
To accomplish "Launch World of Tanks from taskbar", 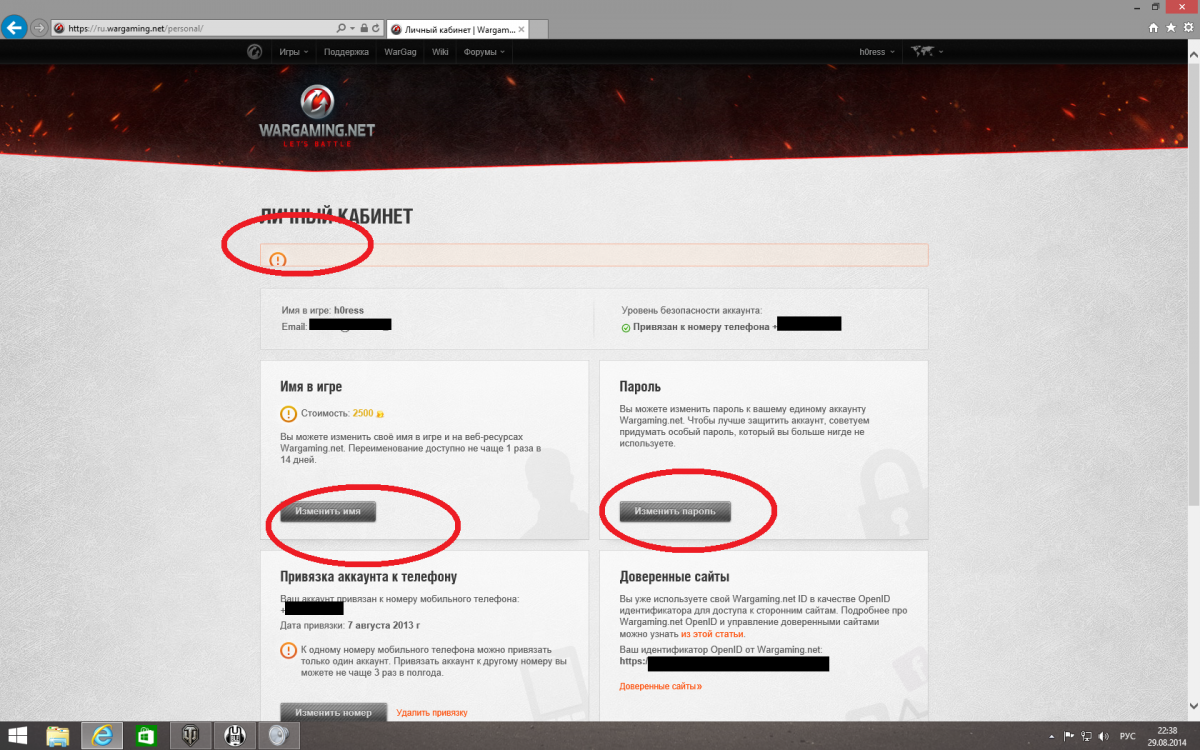I will (190, 736).
